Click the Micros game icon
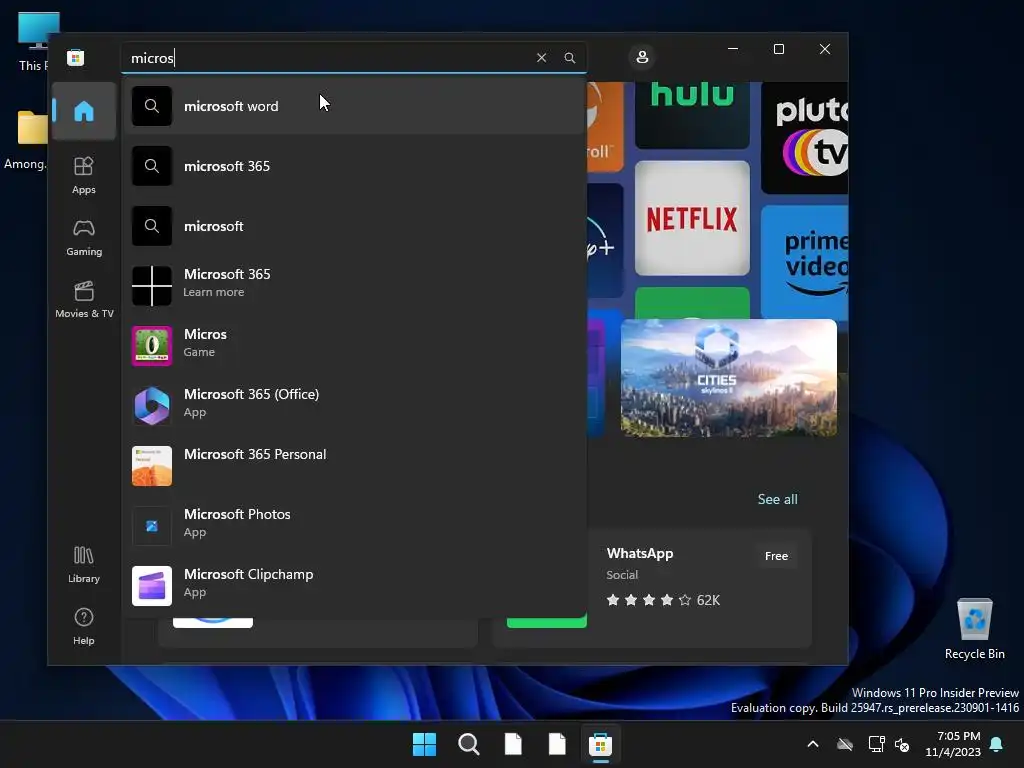Screen dimensions: 1024x768 [152, 346]
